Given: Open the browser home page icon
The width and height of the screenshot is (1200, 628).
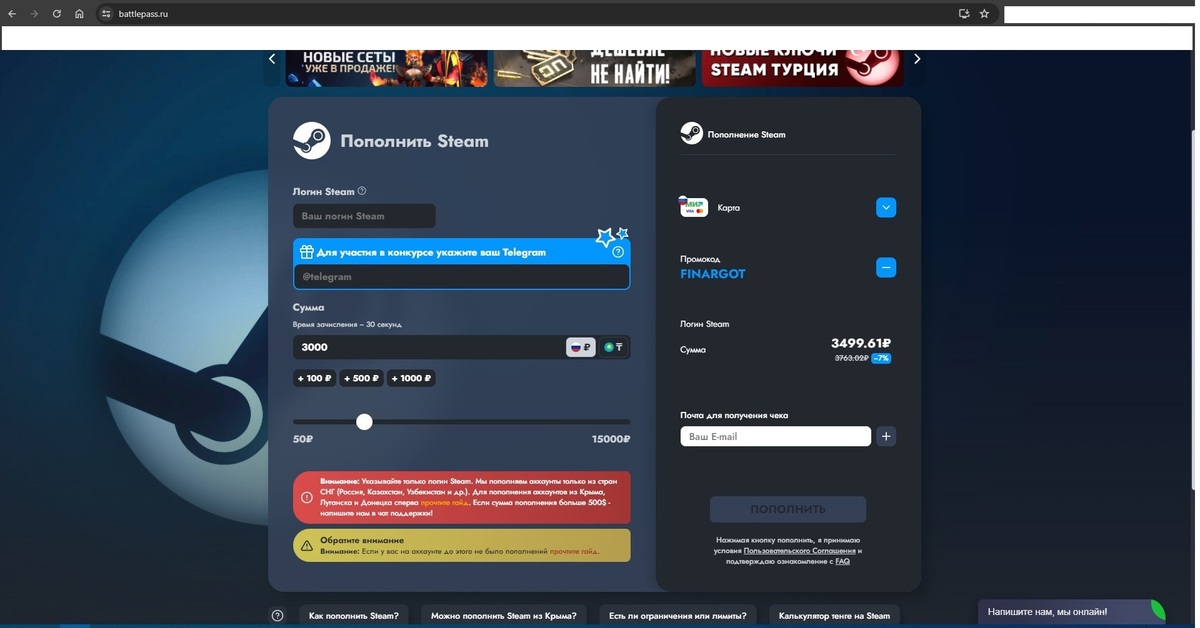Looking at the screenshot, I should (x=79, y=14).
